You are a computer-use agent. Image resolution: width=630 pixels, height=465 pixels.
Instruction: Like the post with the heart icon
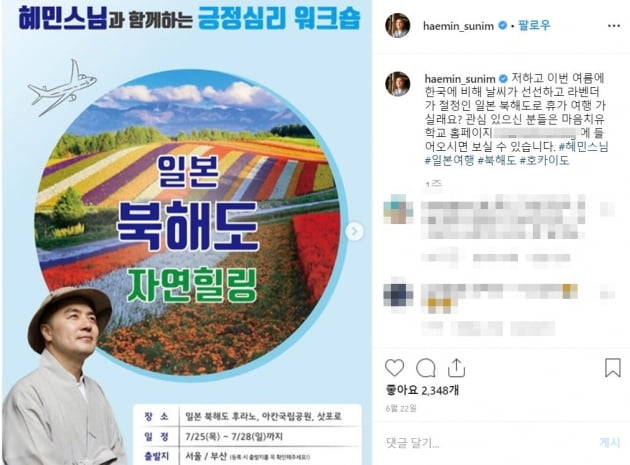395,368
